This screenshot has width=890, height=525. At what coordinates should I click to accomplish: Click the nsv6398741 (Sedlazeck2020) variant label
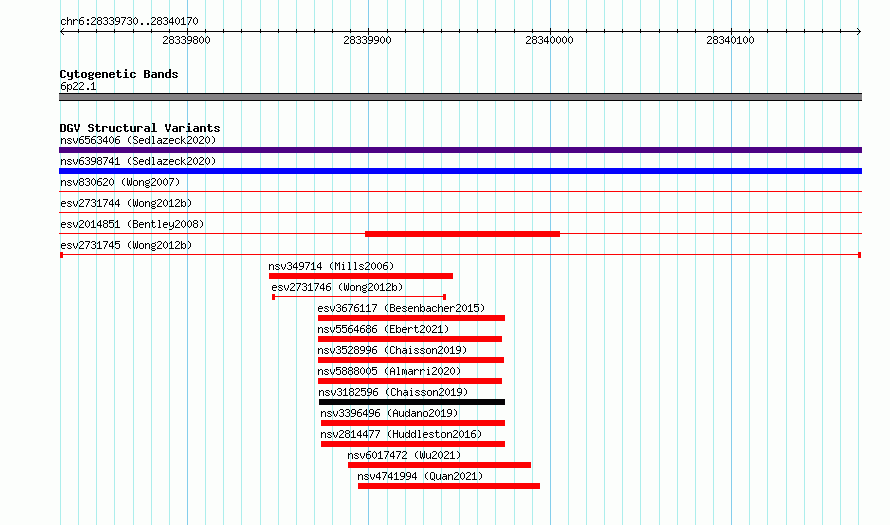point(138,161)
